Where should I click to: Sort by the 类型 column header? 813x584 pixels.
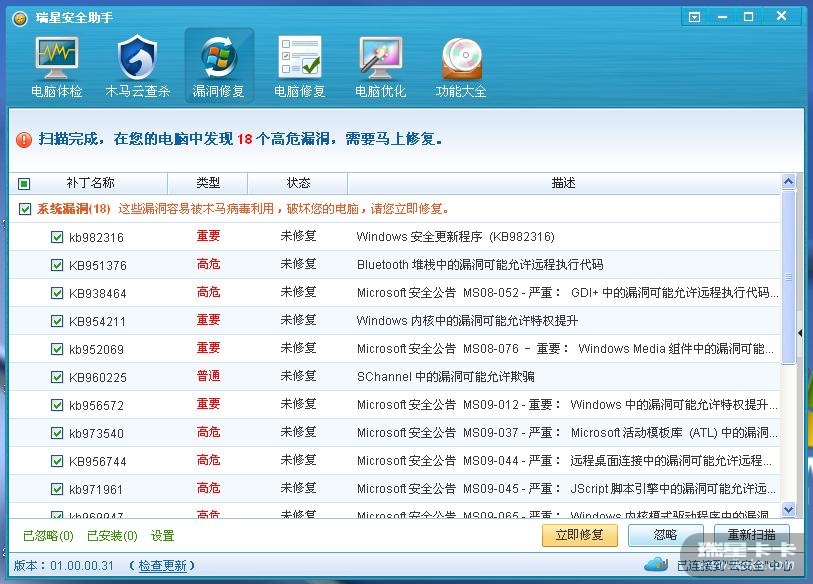[208, 183]
